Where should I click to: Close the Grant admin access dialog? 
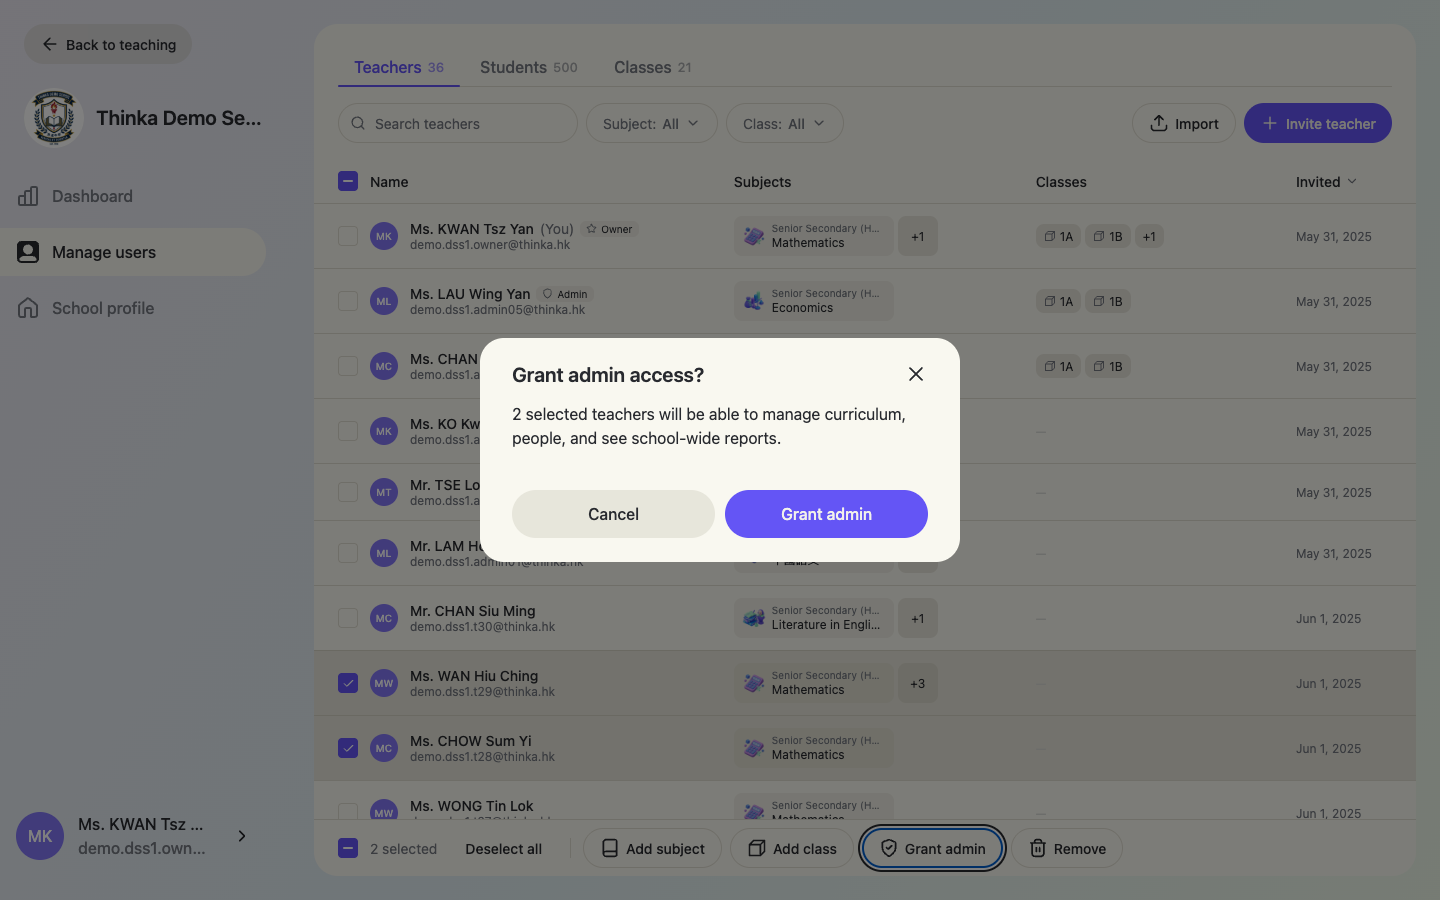click(916, 374)
